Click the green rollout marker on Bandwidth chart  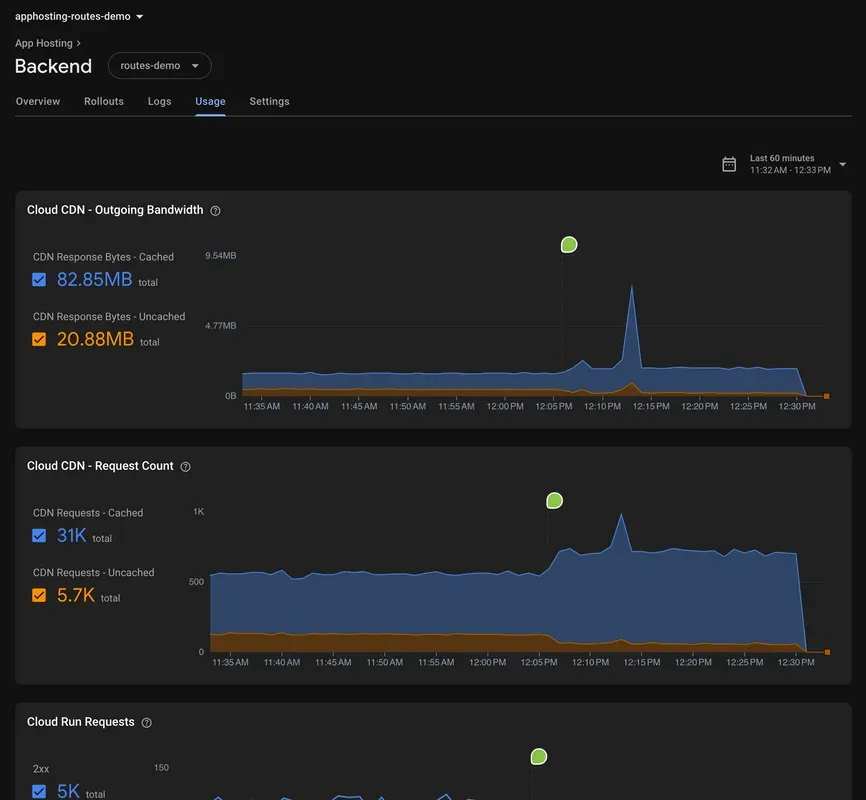(x=569, y=245)
